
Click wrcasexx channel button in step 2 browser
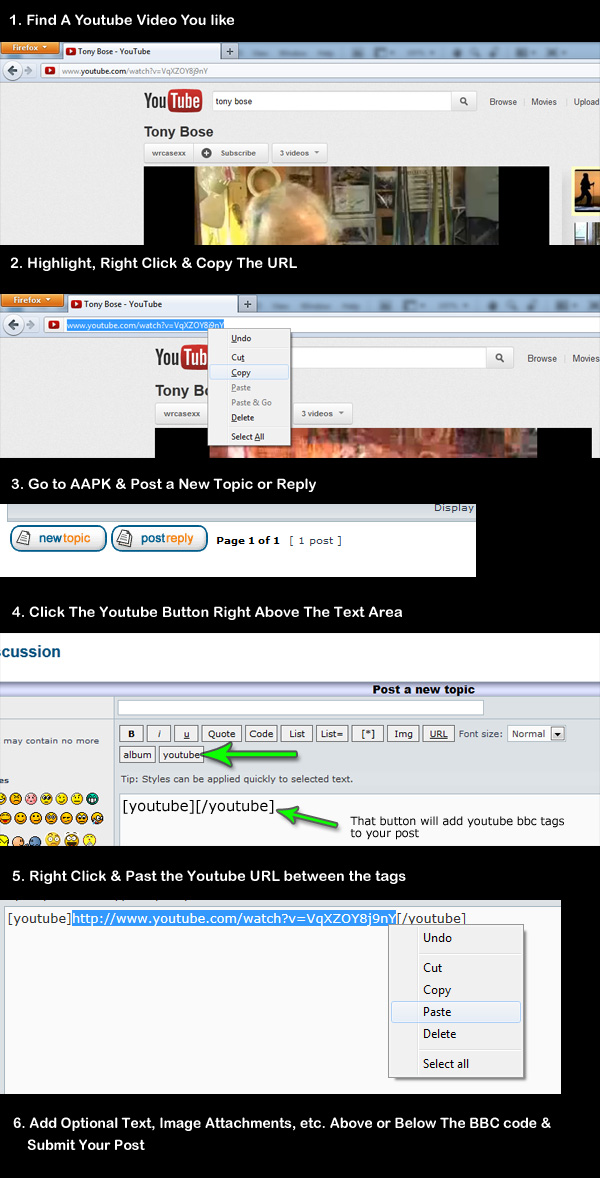pos(182,413)
